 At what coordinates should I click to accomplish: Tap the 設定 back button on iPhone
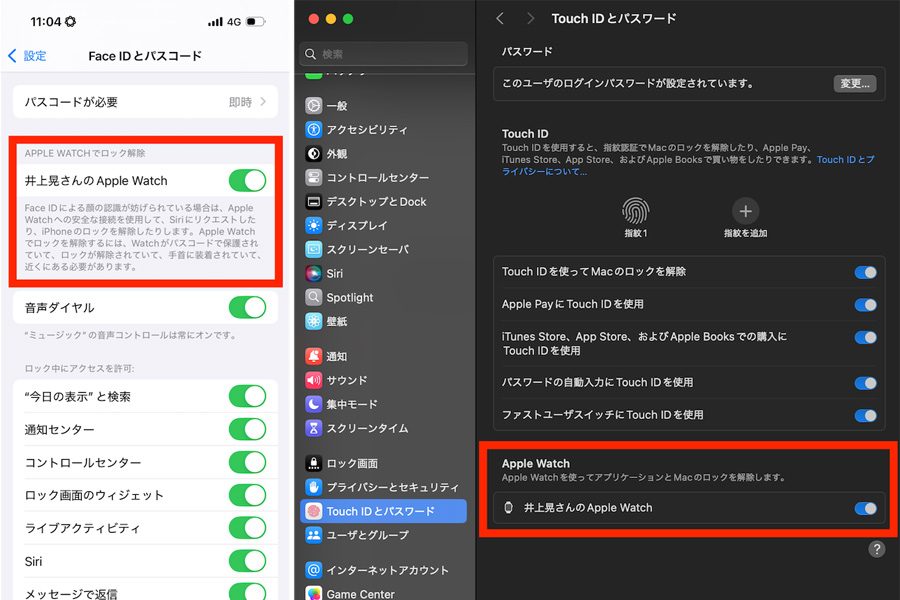point(27,56)
